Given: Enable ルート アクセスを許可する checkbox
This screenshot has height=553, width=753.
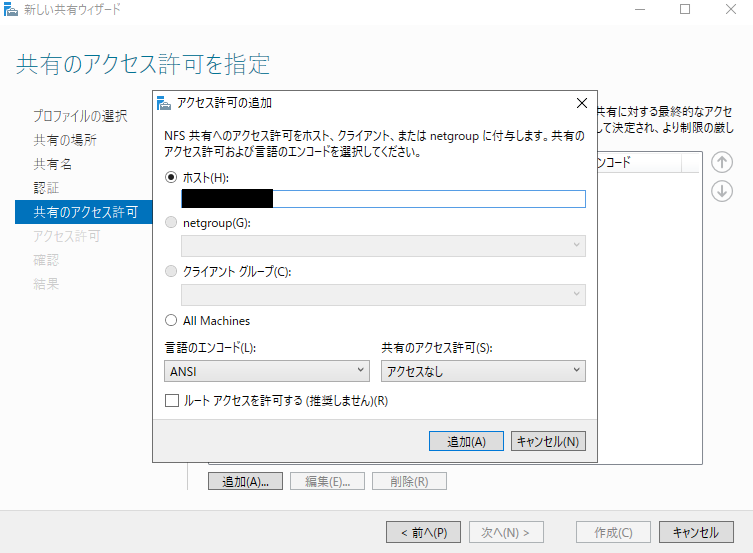Looking at the screenshot, I should tap(172, 400).
